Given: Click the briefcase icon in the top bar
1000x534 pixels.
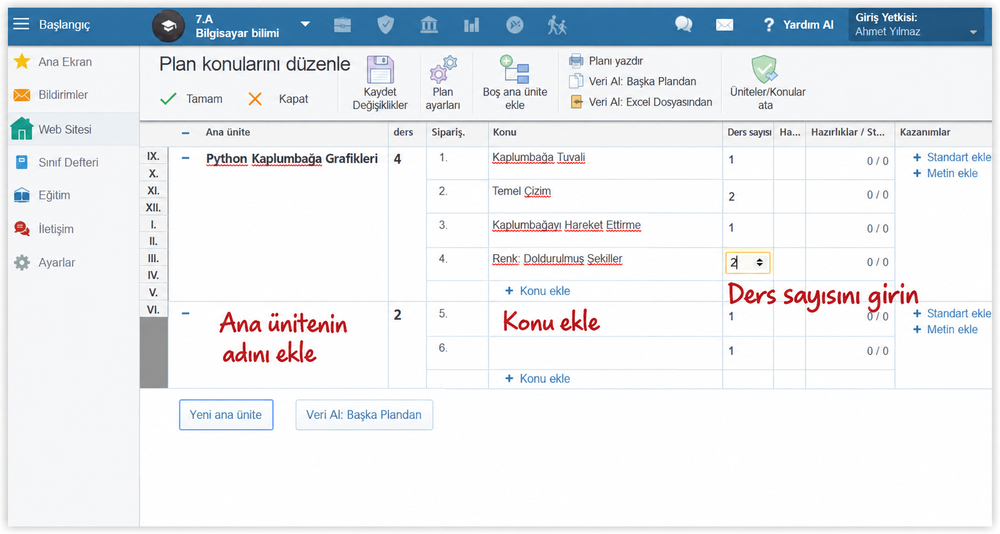Looking at the screenshot, I should click(342, 25).
